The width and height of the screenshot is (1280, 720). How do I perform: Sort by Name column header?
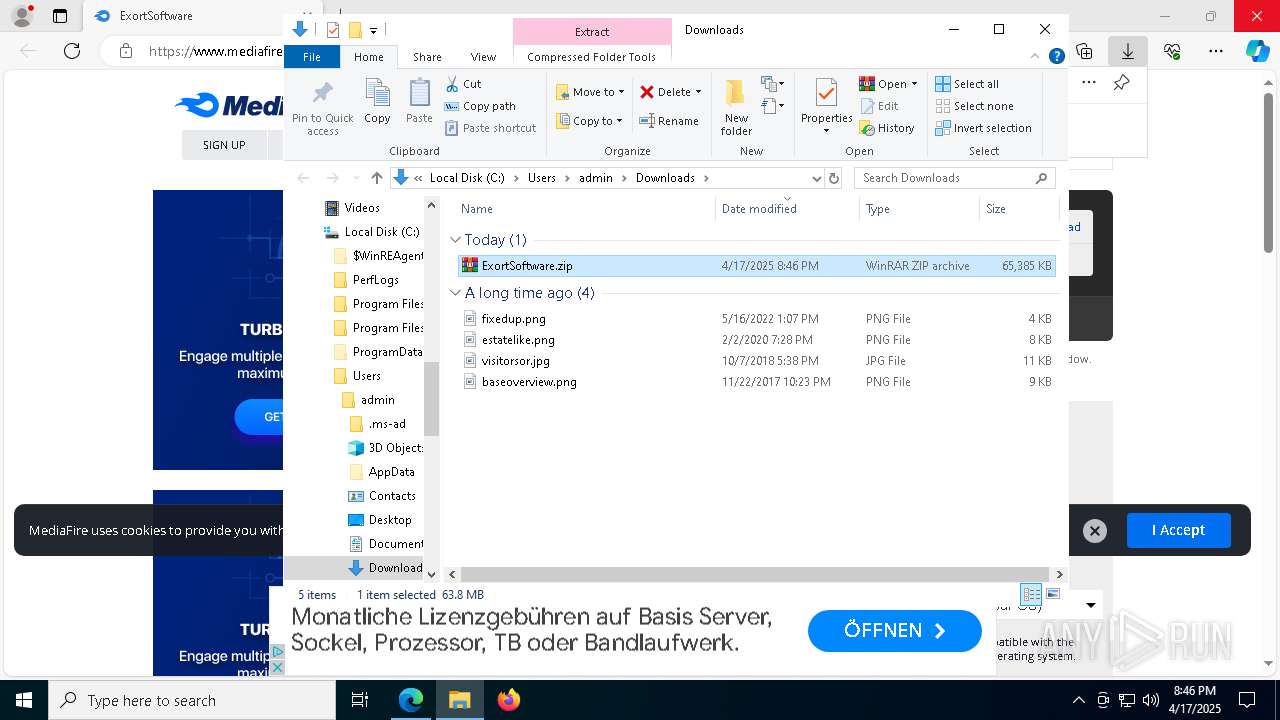(585, 209)
